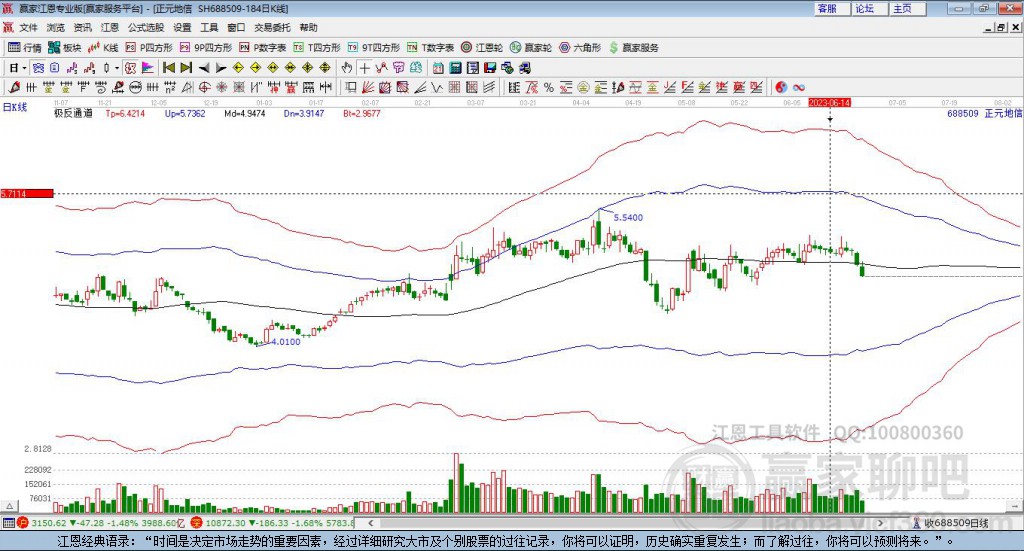Screen dimensions: 1024x551
Task: Toggle the 权 adjustment icon
Action: (x=131, y=68)
